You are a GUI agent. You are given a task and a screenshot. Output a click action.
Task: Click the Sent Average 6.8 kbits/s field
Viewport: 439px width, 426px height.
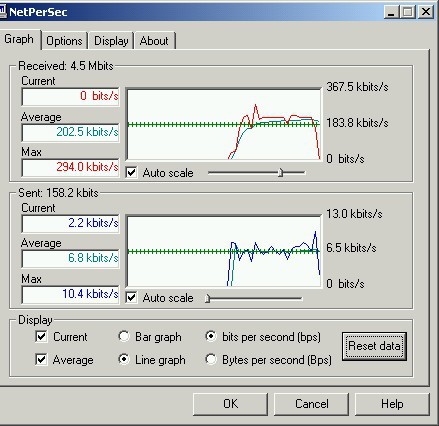70,259
